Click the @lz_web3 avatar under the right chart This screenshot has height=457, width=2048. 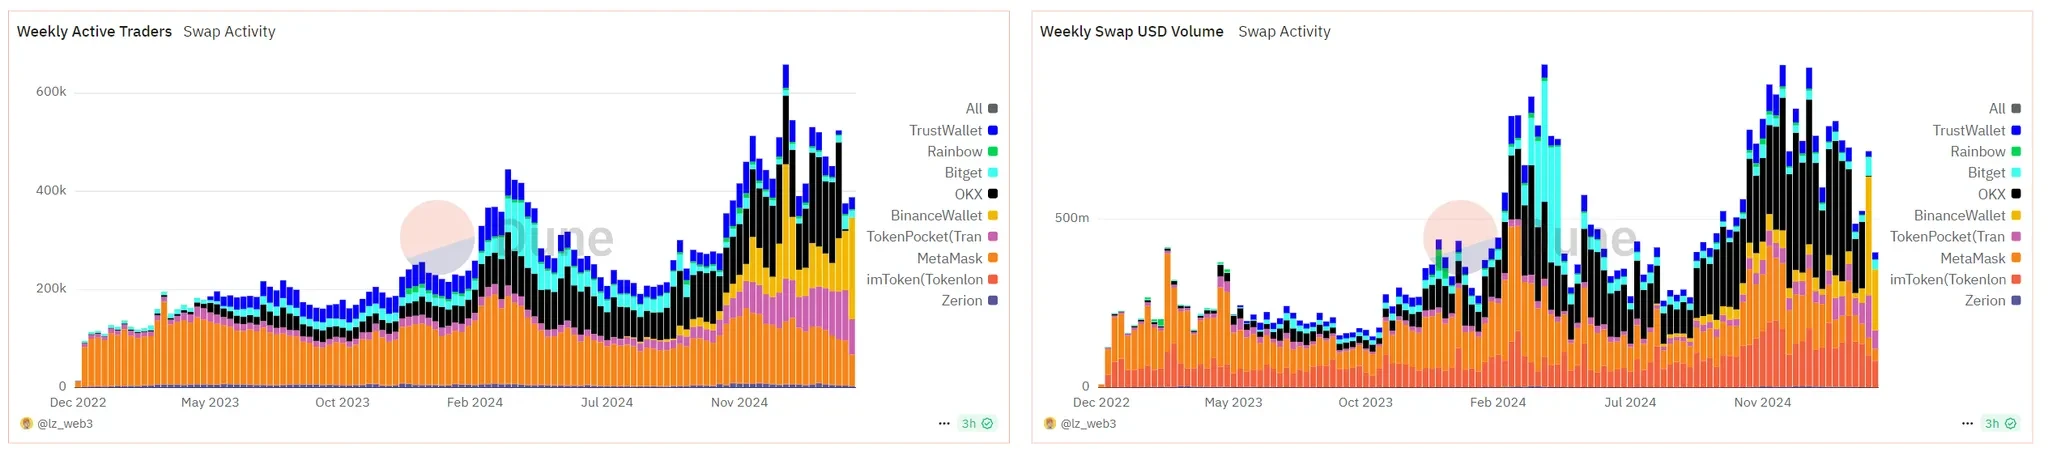[1050, 424]
